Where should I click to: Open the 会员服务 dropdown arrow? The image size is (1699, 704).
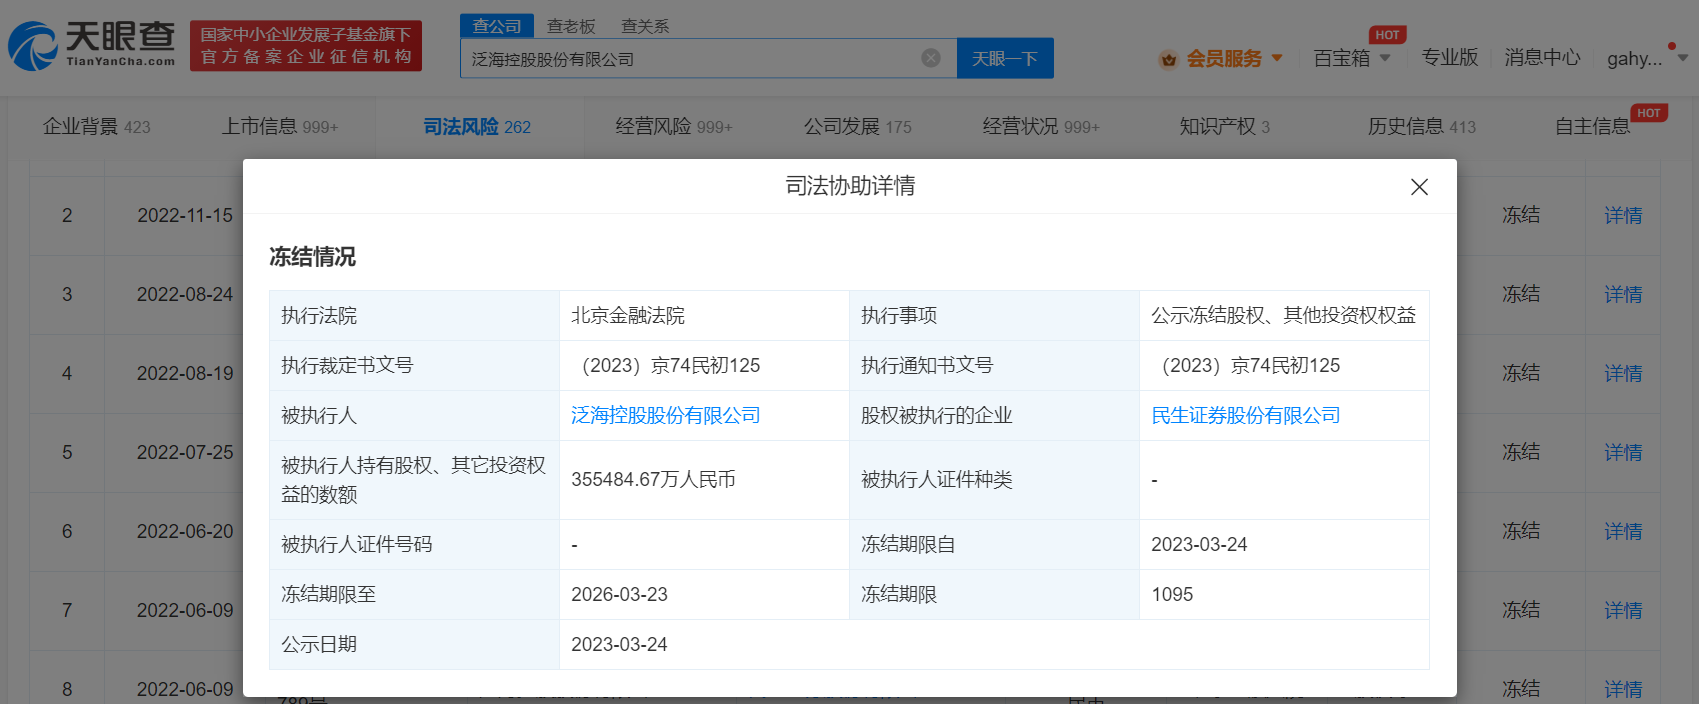click(1277, 58)
